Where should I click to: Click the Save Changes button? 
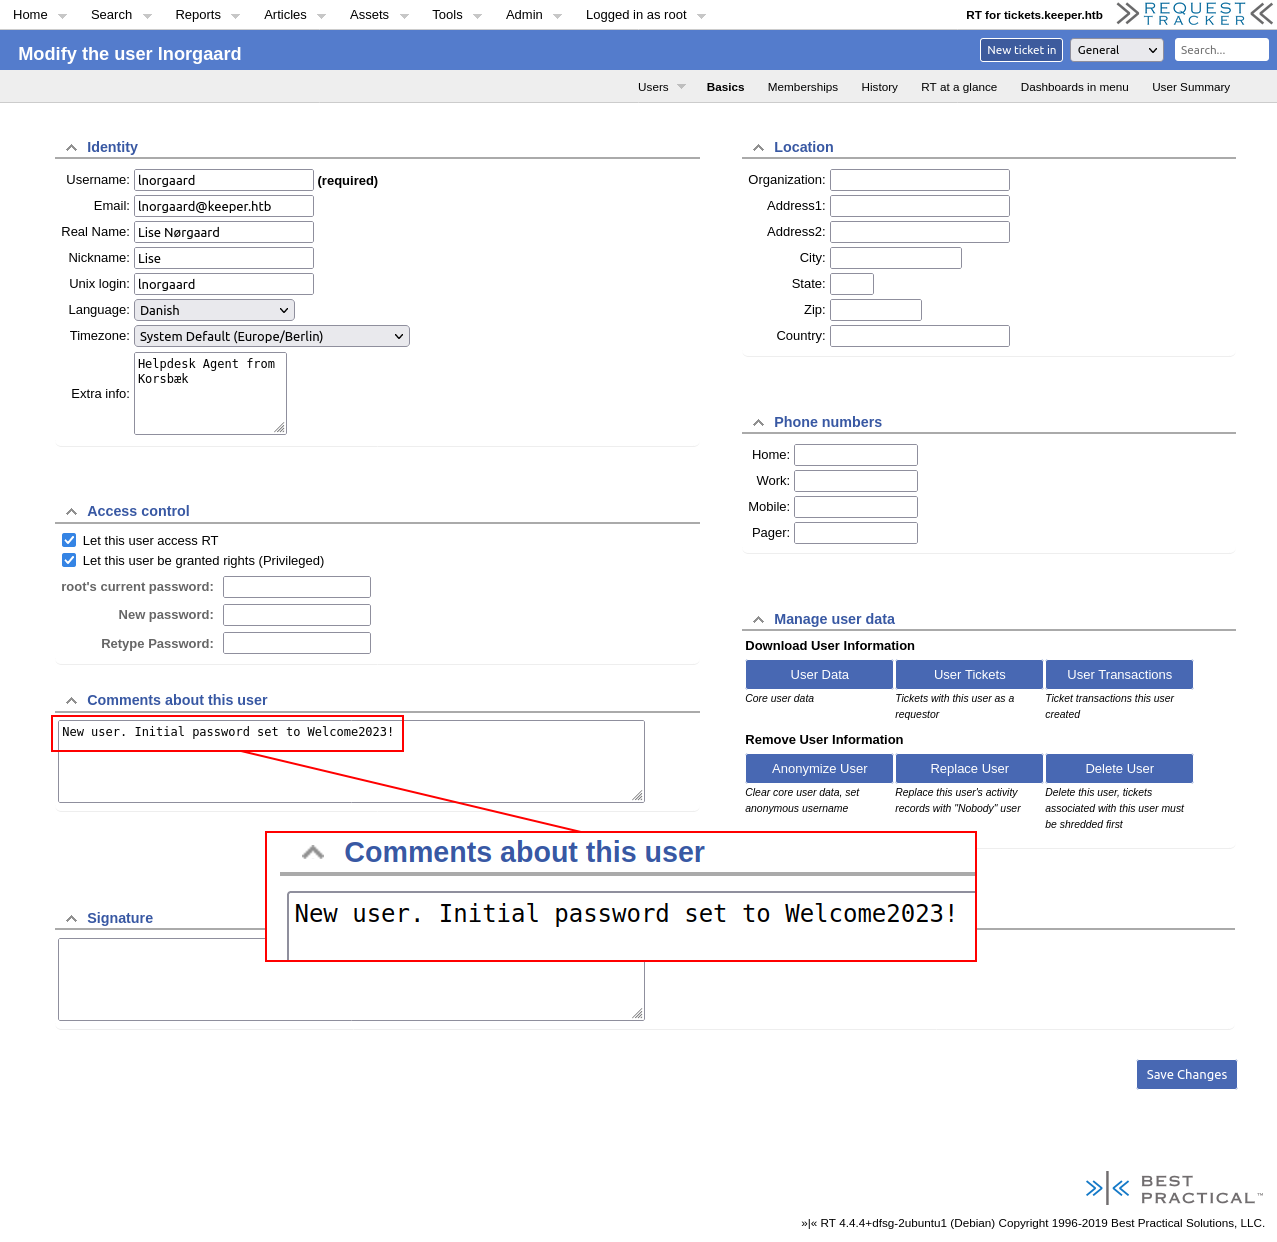[1186, 1074]
